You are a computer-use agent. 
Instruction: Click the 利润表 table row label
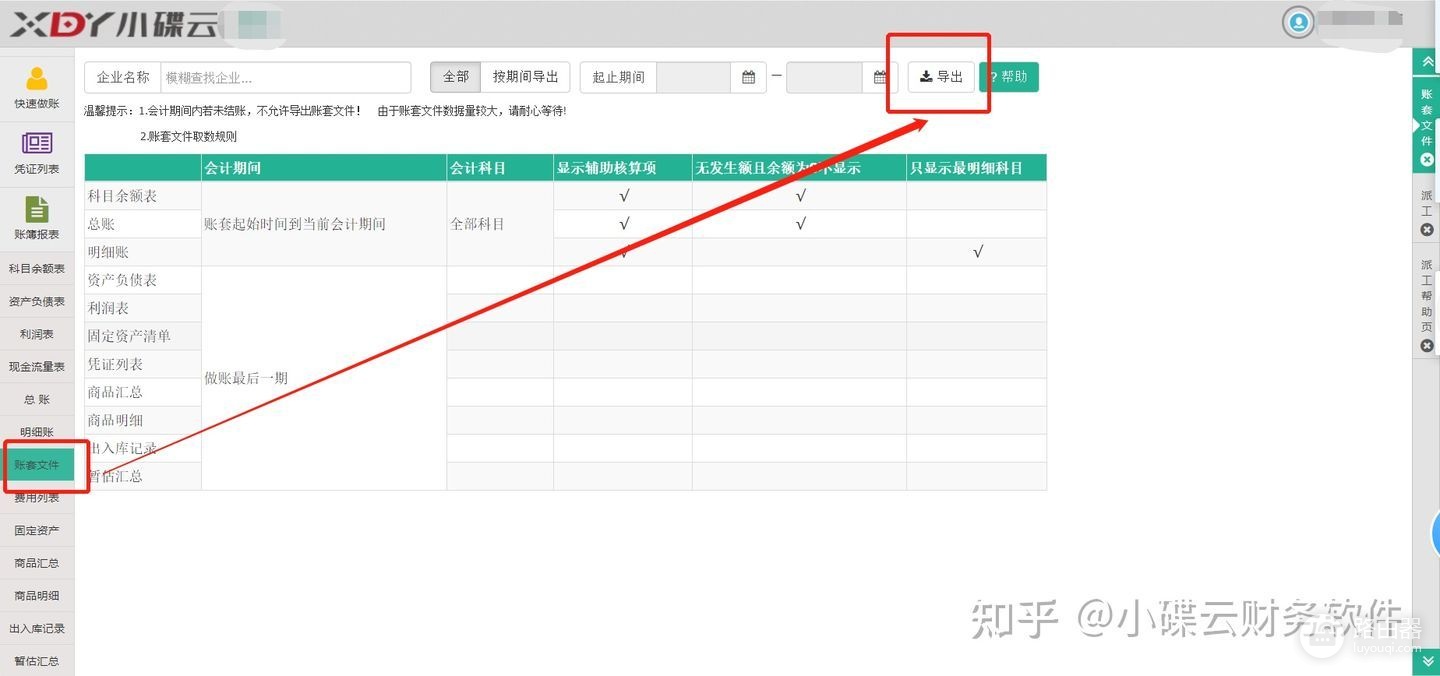coord(108,308)
